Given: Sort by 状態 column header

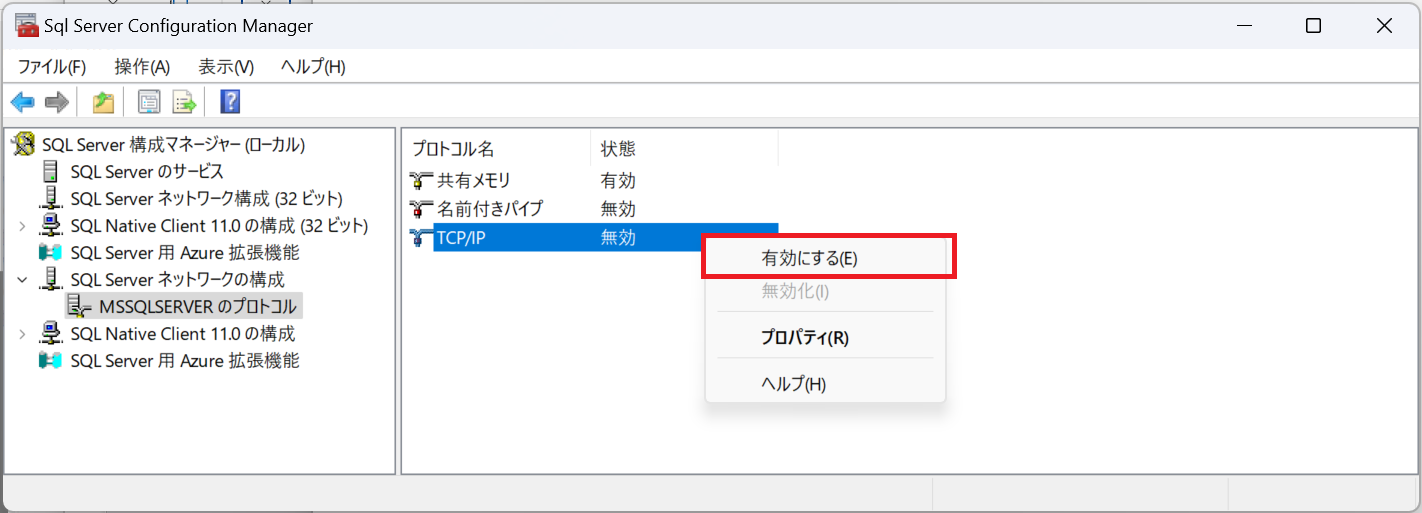Looking at the screenshot, I should click(684, 149).
